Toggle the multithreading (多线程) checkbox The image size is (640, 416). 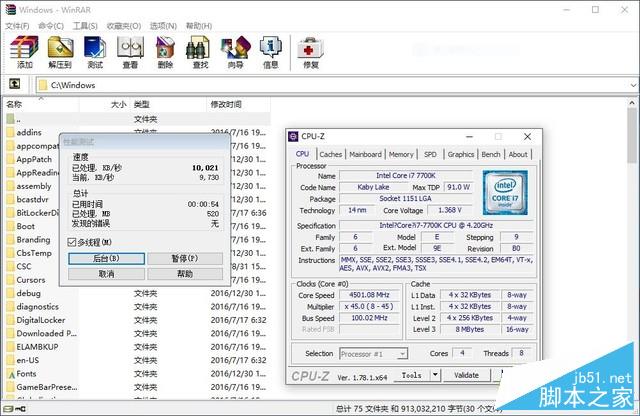(x=72, y=242)
